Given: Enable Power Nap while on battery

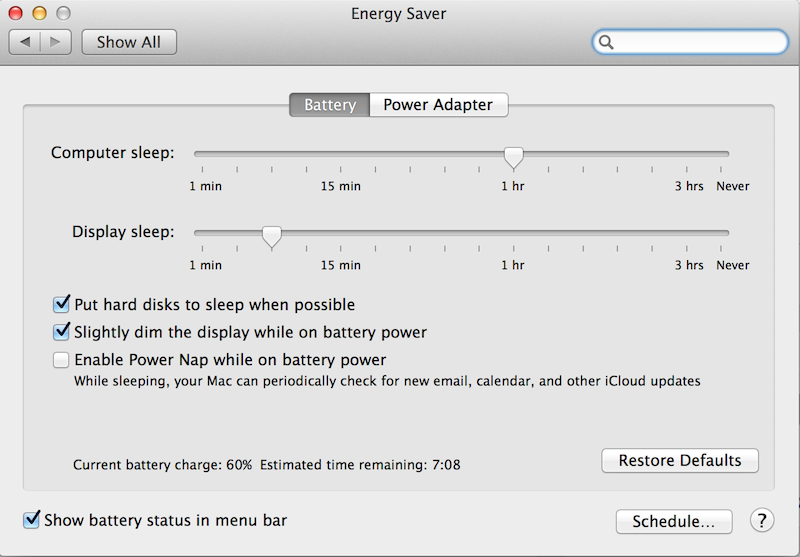Looking at the screenshot, I should [62, 360].
